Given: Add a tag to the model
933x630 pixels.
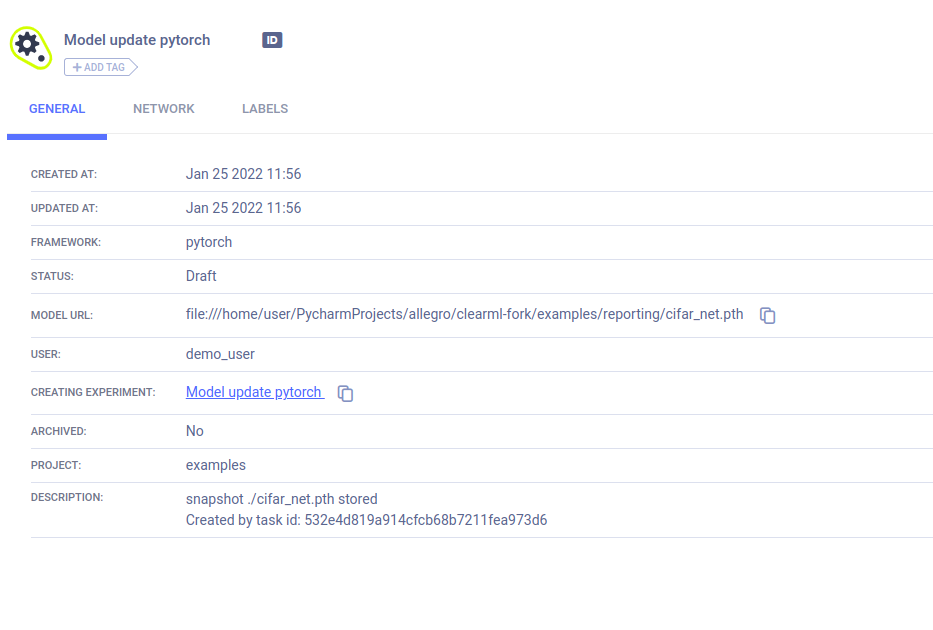Looking at the screenshot, I should (x=100, y=67).
